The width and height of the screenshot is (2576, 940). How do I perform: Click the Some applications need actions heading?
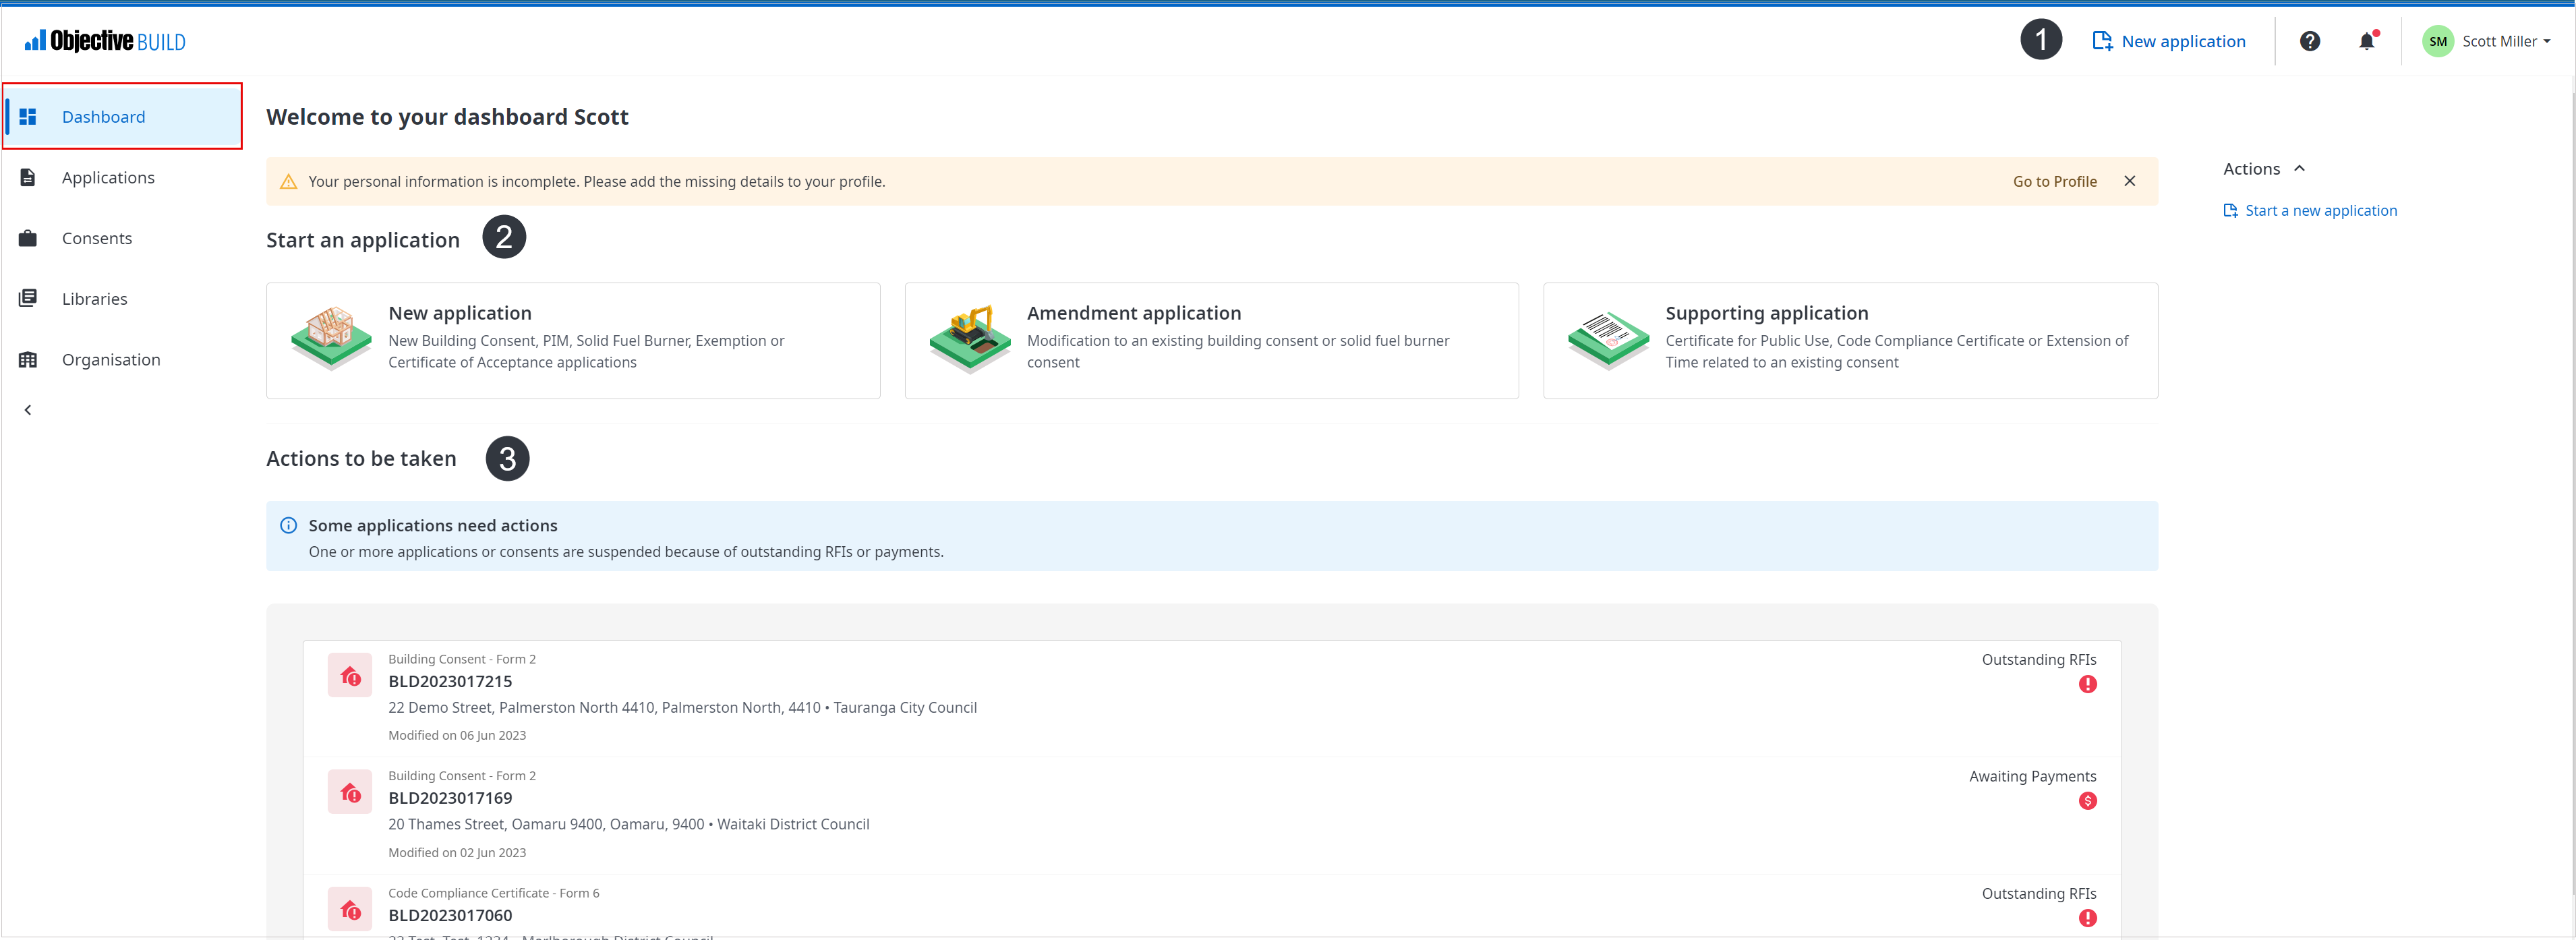[432, 526]
